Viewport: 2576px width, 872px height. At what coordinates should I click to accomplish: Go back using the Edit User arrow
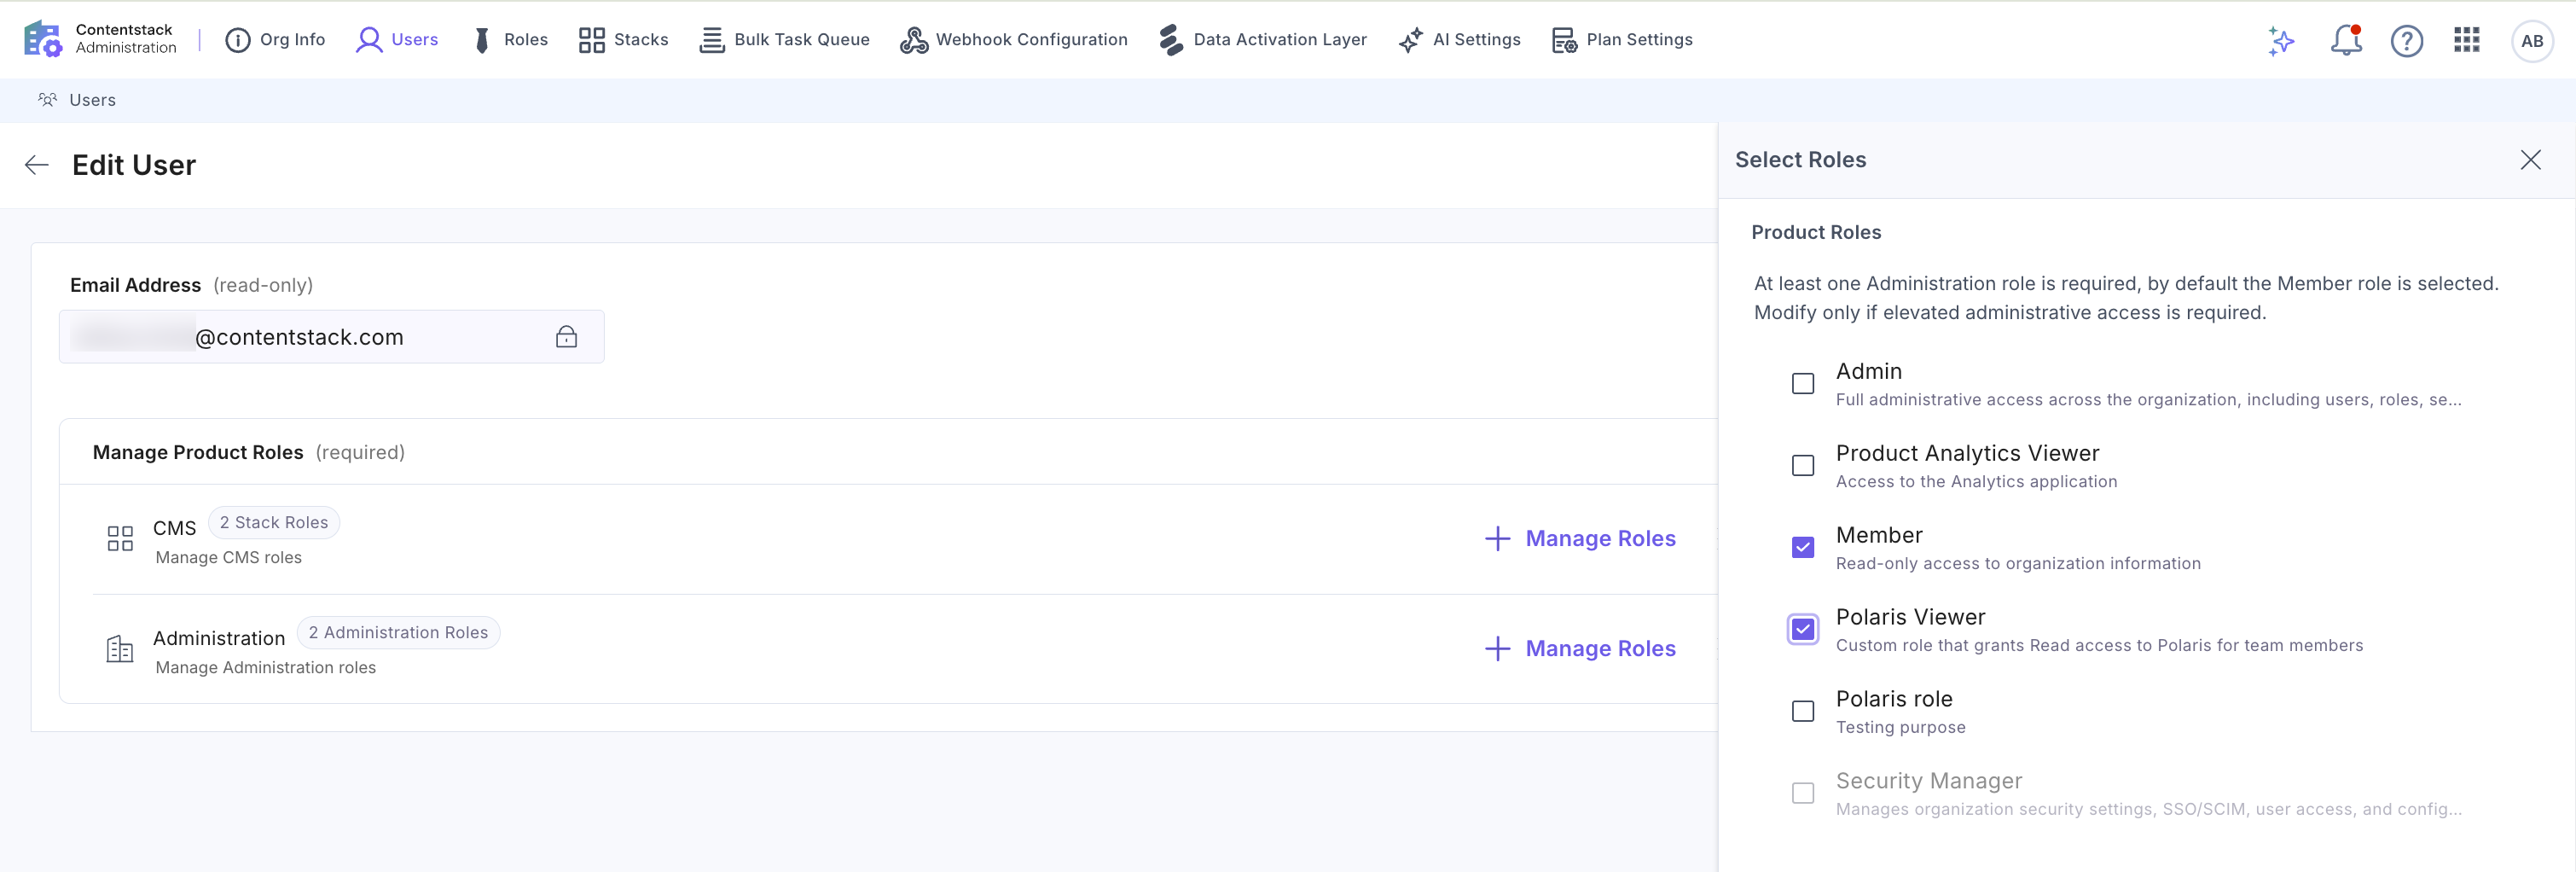(x=37, y=165)
